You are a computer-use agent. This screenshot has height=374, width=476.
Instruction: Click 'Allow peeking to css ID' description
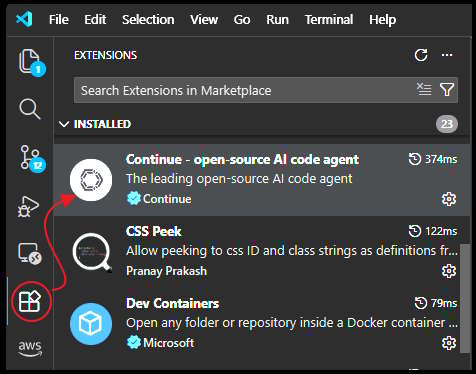point(292,251)
